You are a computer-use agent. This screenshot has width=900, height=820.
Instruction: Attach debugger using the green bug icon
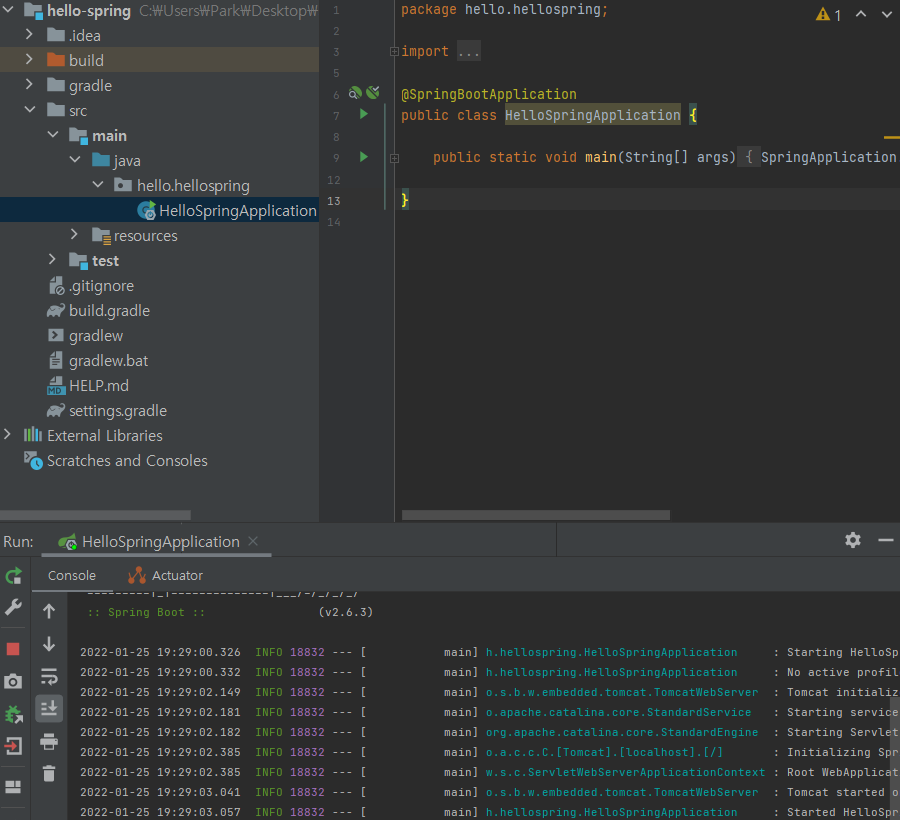(x=13, y=714)
